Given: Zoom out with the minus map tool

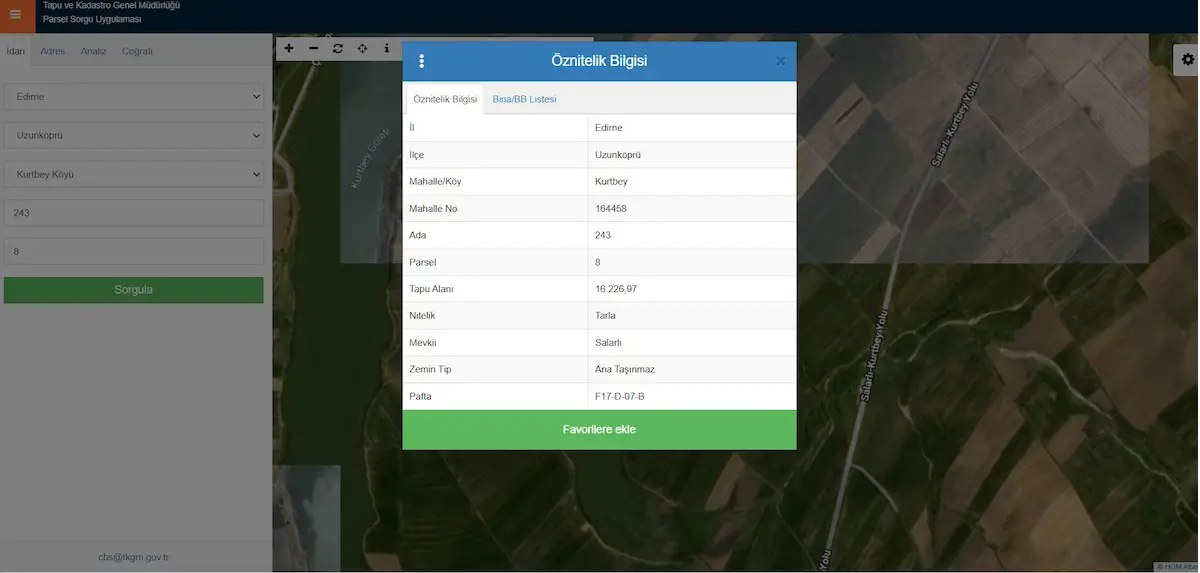Looking at the screenshot, I should click(x=313, y=48).
